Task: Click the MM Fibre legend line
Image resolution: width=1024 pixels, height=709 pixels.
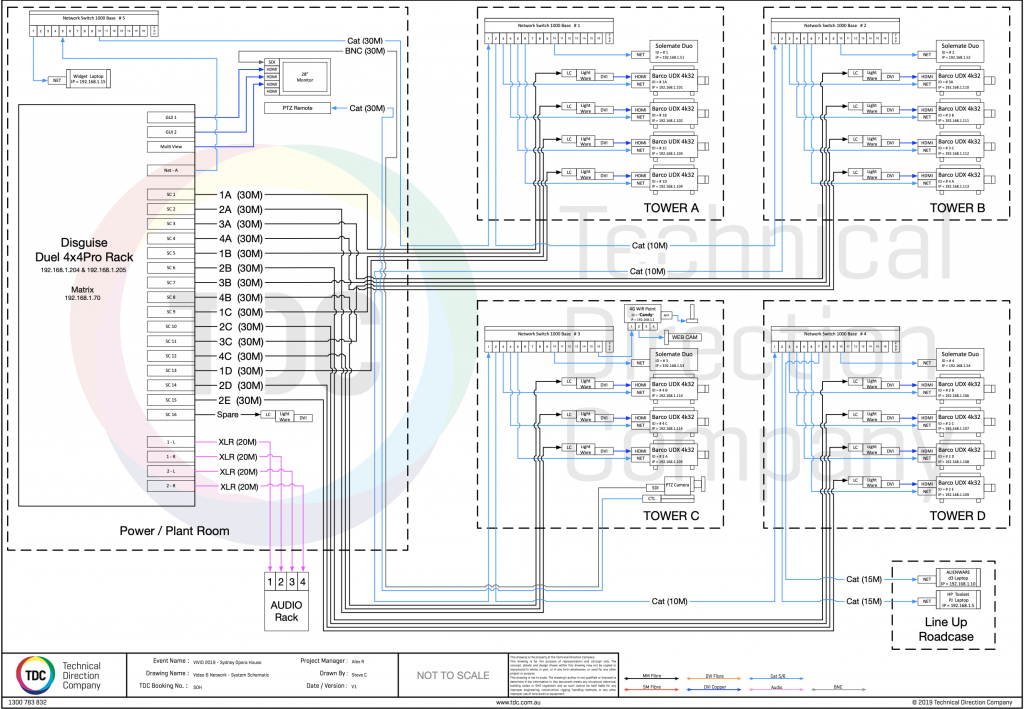Action: point(651,679)
